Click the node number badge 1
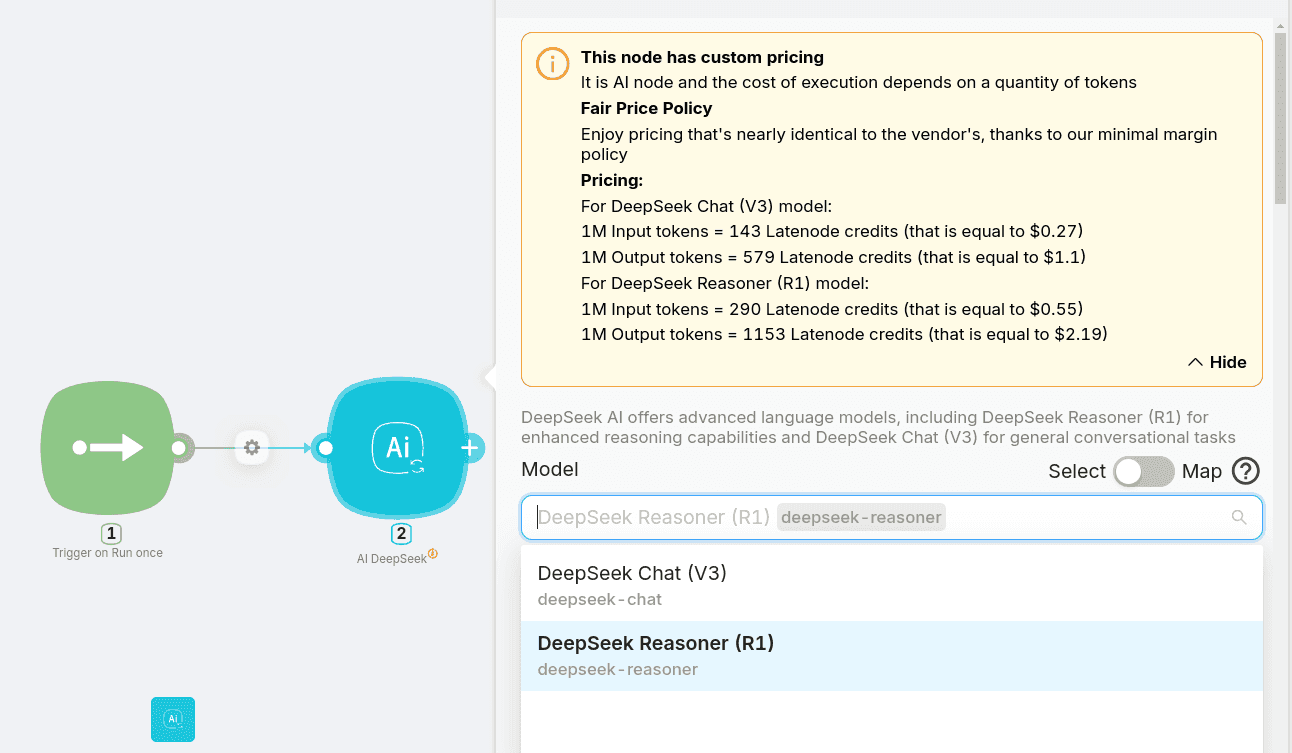The width and height of the screenshot is (1292, 753). point(111,534)
